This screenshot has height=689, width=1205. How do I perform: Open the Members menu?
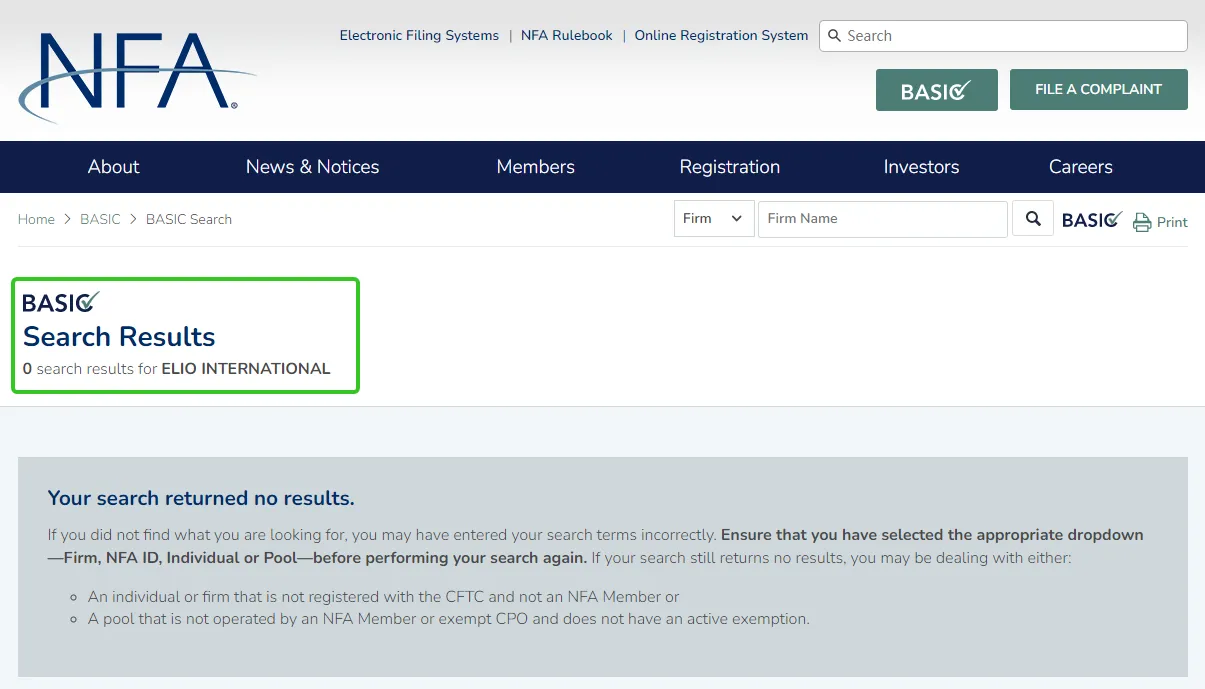535,167
